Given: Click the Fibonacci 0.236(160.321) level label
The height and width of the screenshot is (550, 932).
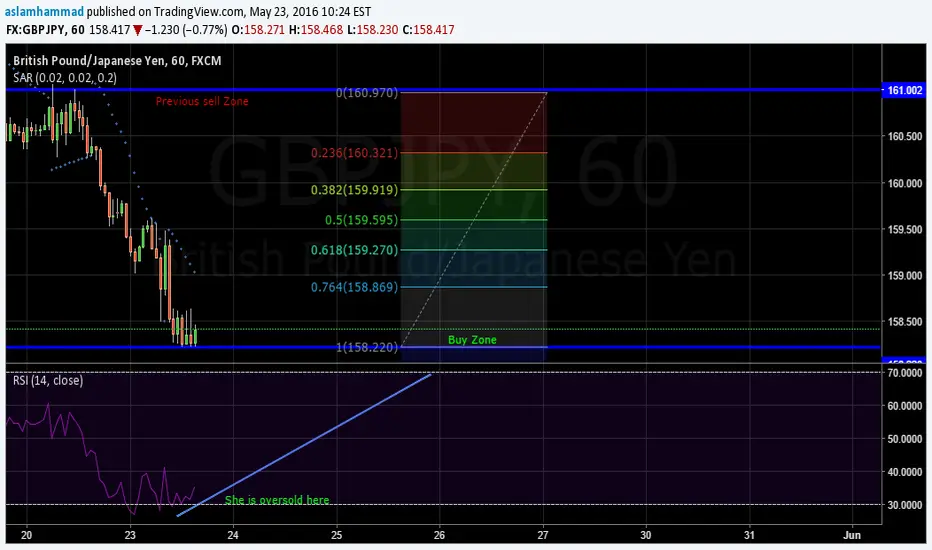Looking at the screenshot, I should point(354,153).
